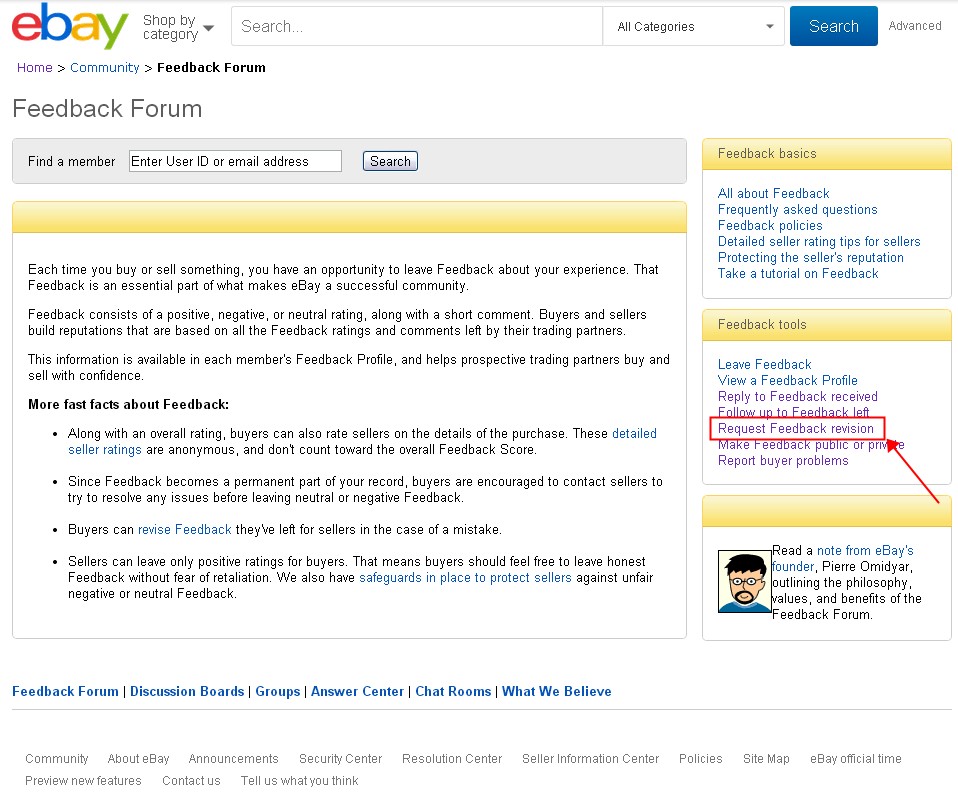Go to Home via the breadcrumb
This screenshot has width=958, height=795.
tap(34, 67)
